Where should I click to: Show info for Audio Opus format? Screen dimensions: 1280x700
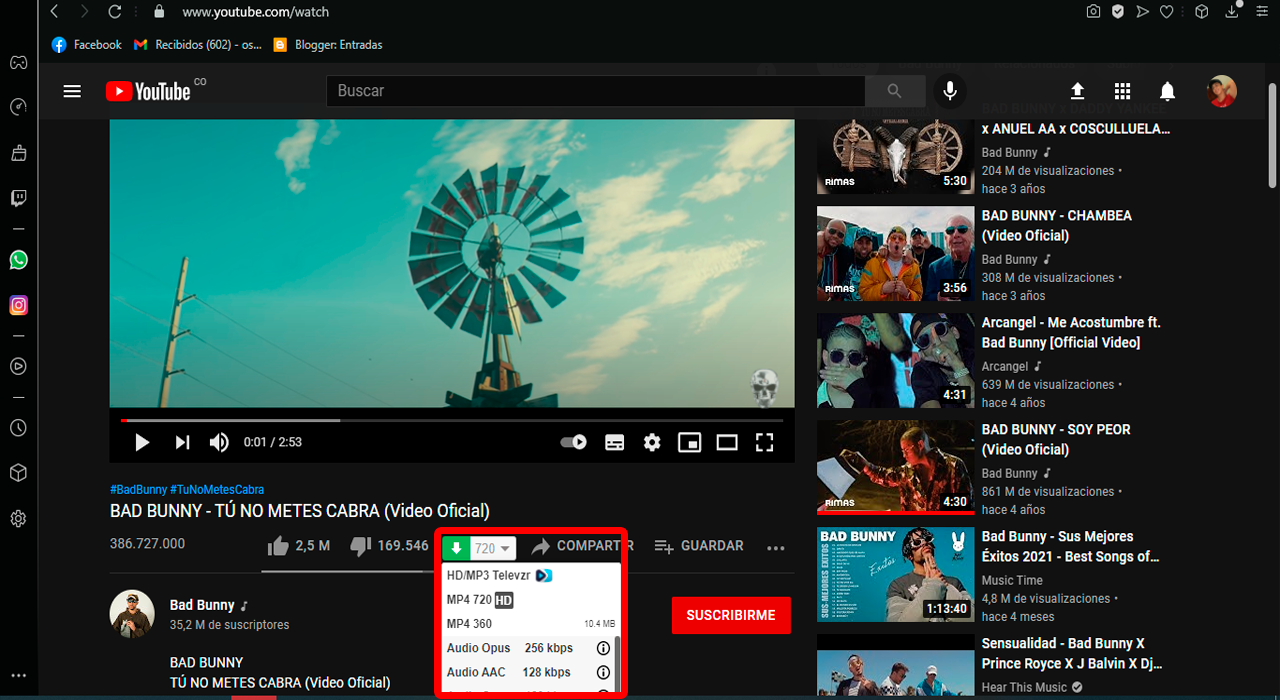click(x=603, y=648)
